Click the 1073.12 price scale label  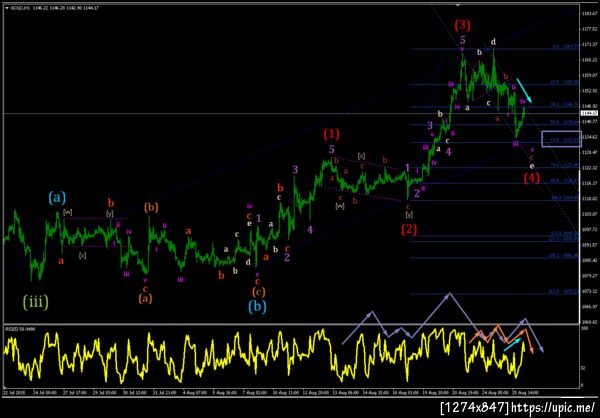(x=588, y=291)
